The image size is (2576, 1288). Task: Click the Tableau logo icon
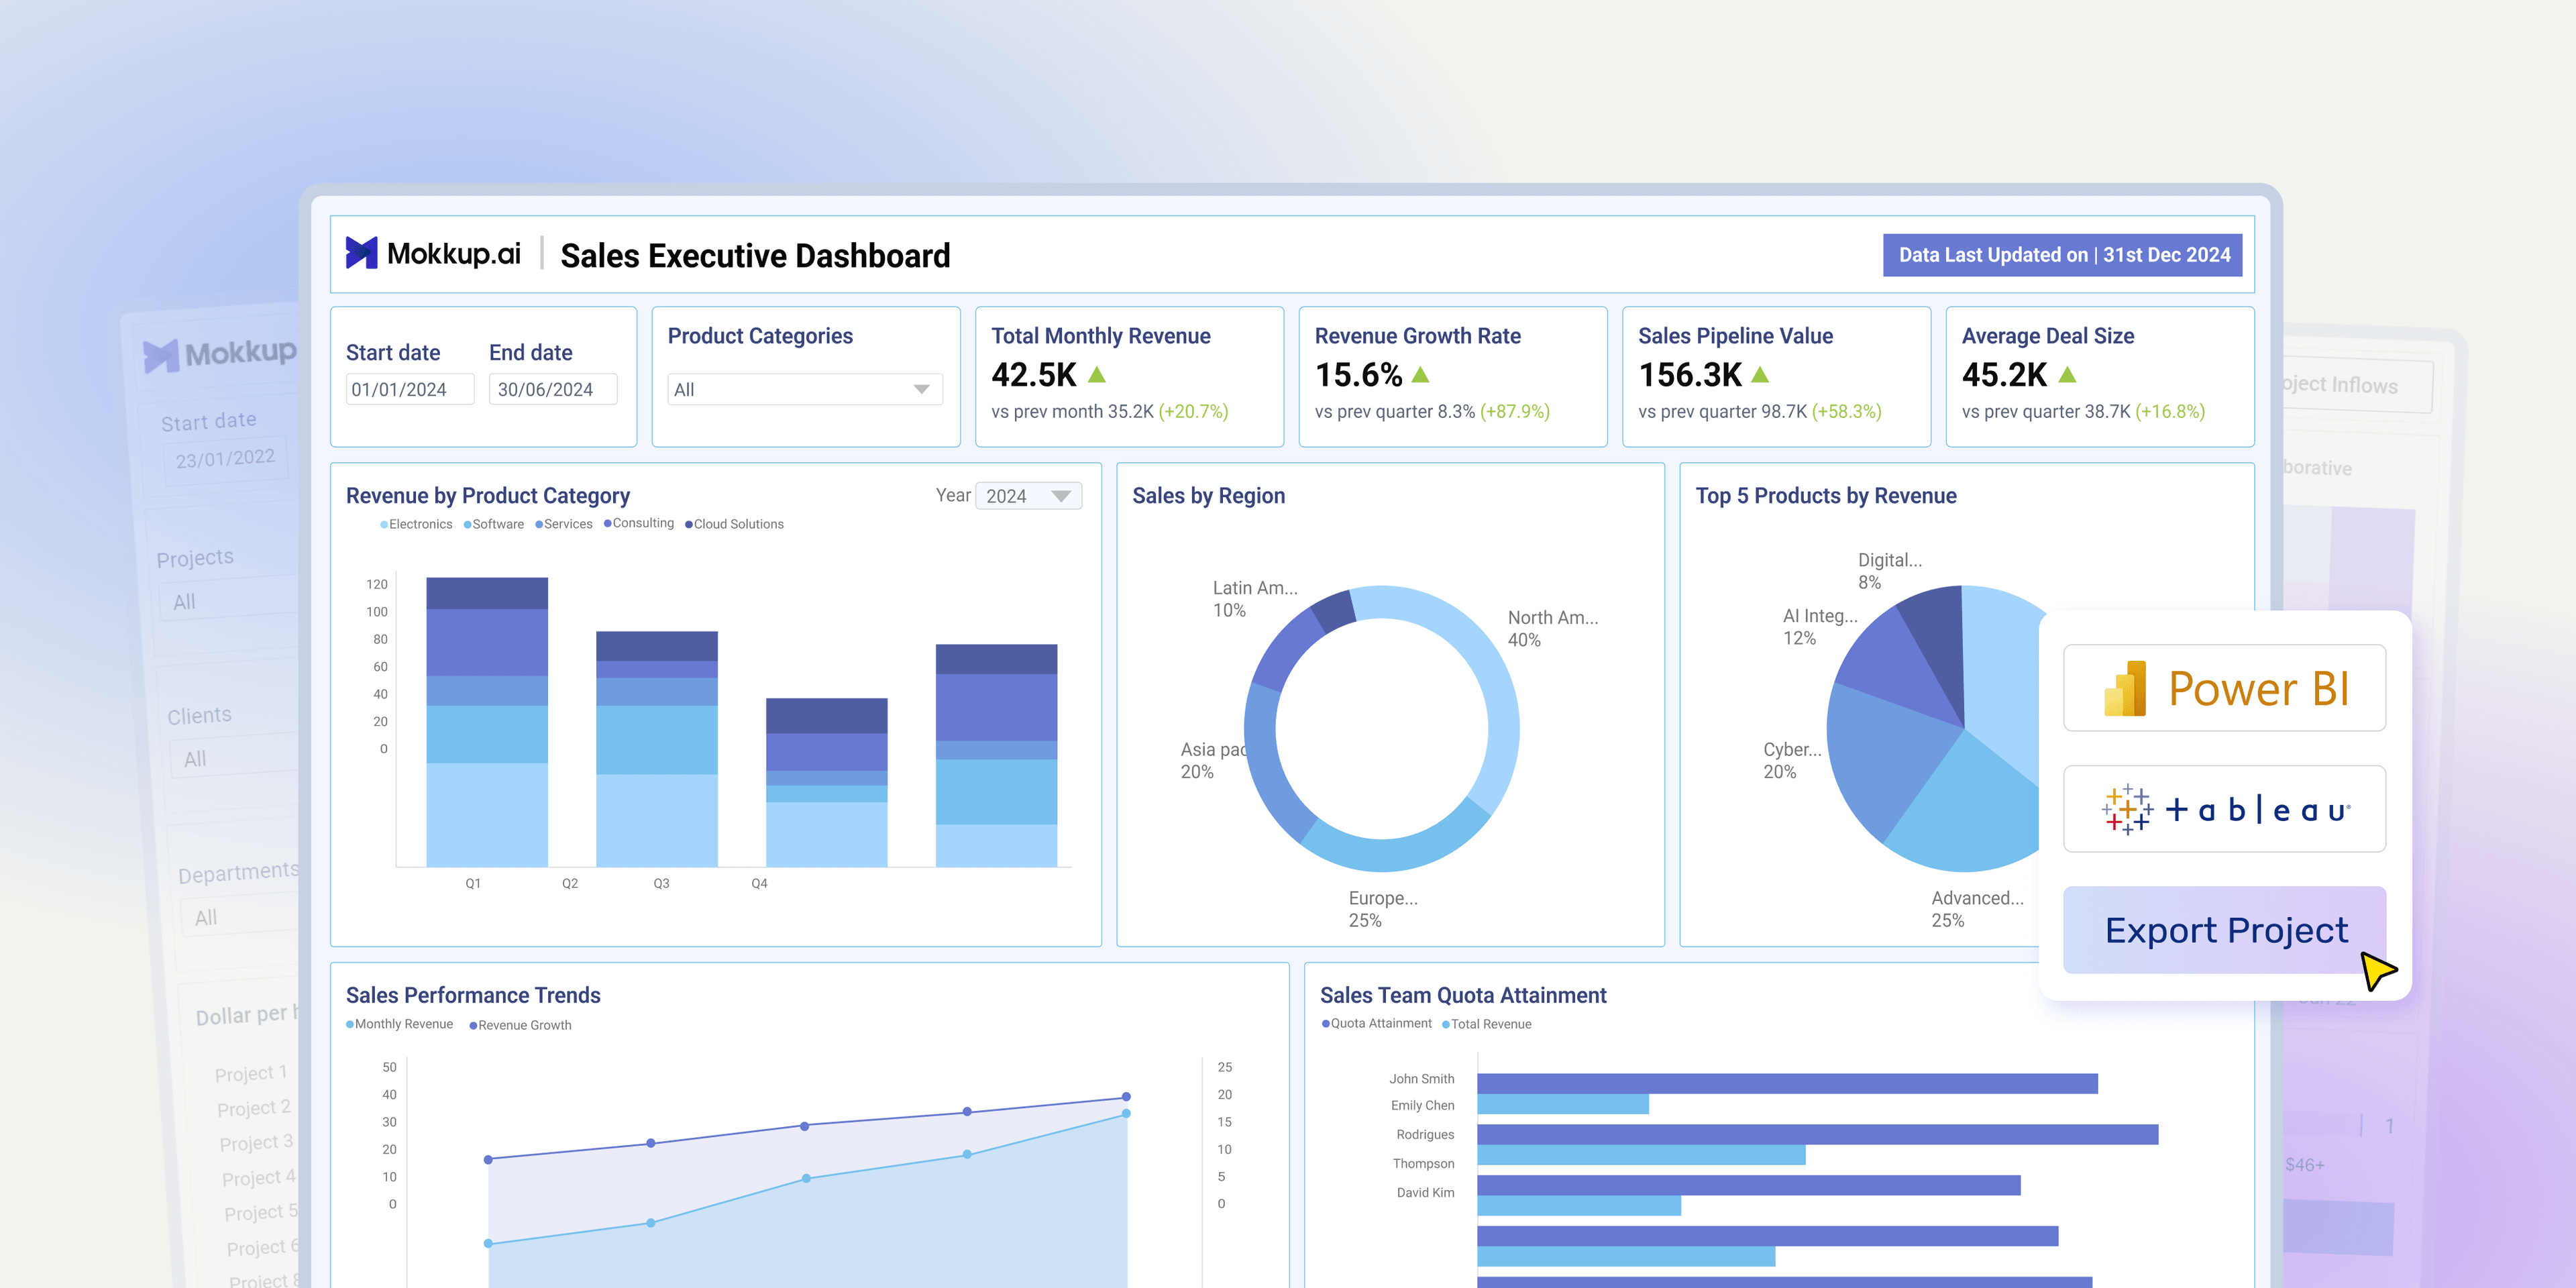coord(2127,809)
